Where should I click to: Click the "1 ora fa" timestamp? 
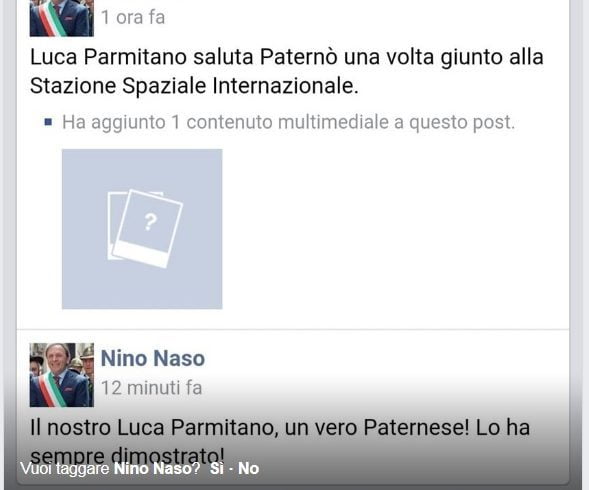(x=133, y=17)
